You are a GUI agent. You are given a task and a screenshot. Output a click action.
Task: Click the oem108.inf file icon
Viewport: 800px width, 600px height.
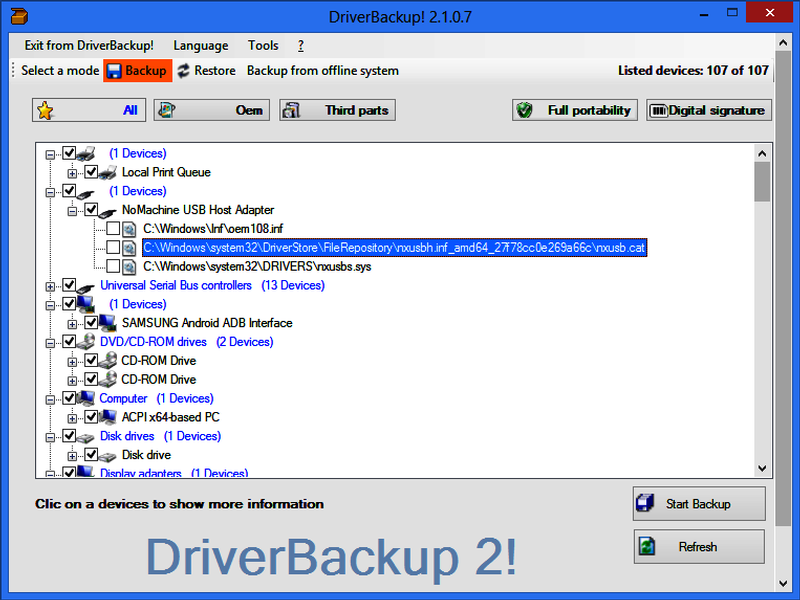click(x=129, y=229)
